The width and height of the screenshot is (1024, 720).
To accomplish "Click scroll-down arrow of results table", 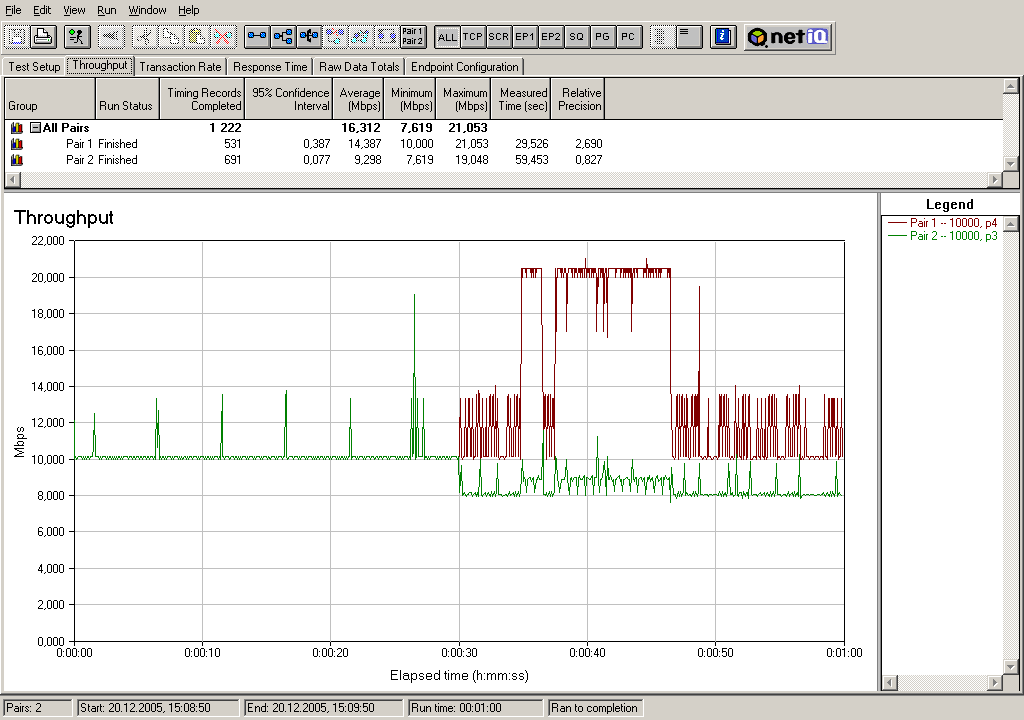I will tap(1010, 164).
